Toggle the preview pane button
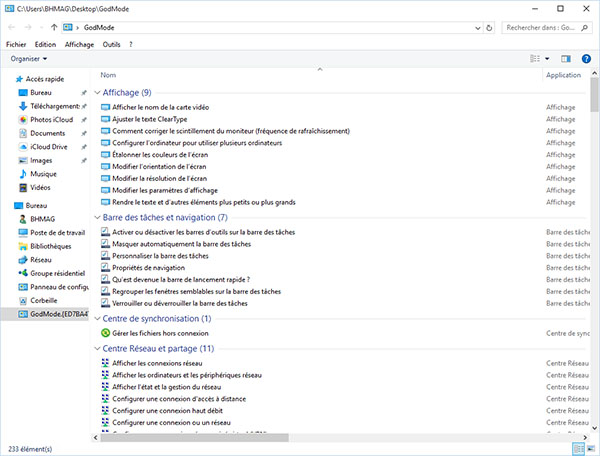The width and height of the screenshot is (600, 456). 566,59
